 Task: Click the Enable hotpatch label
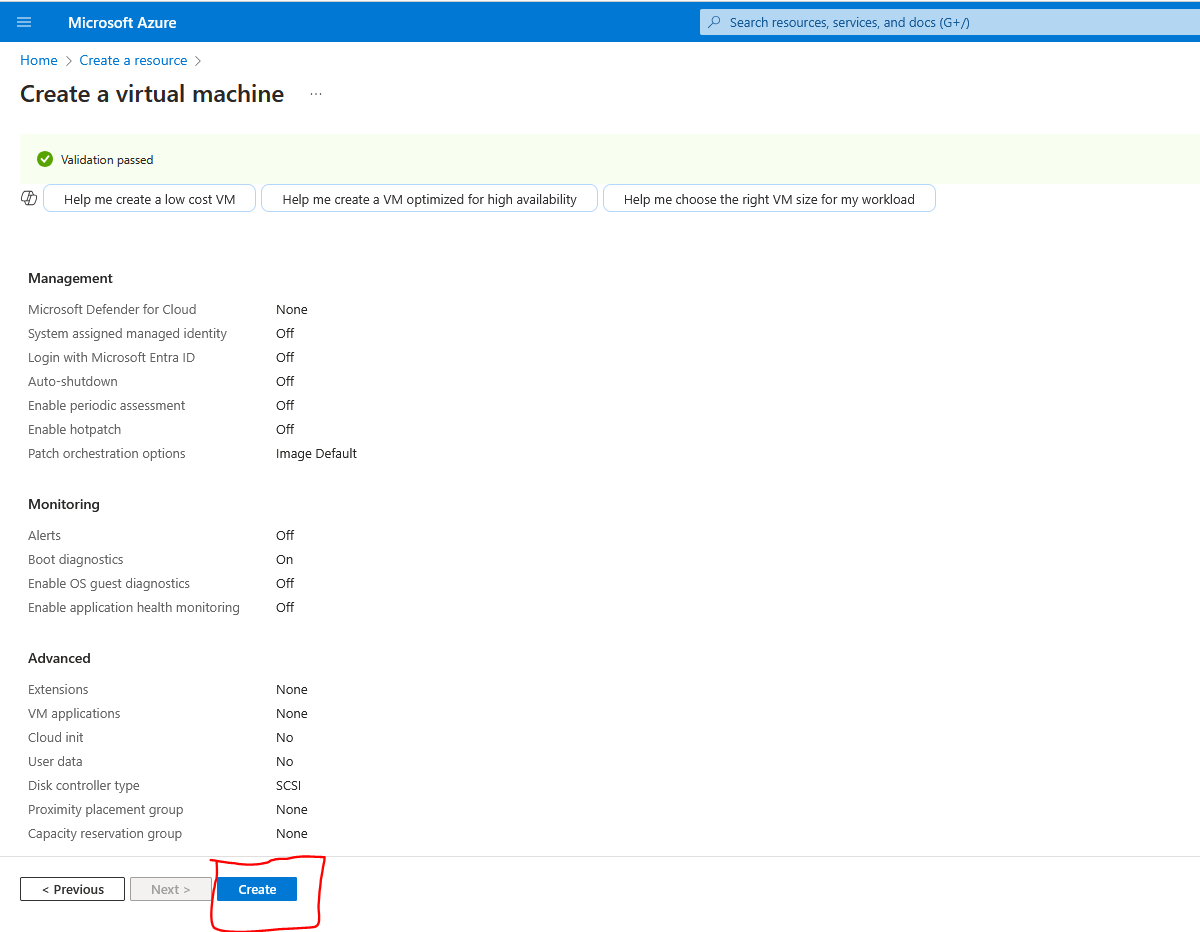click(74, 429)
